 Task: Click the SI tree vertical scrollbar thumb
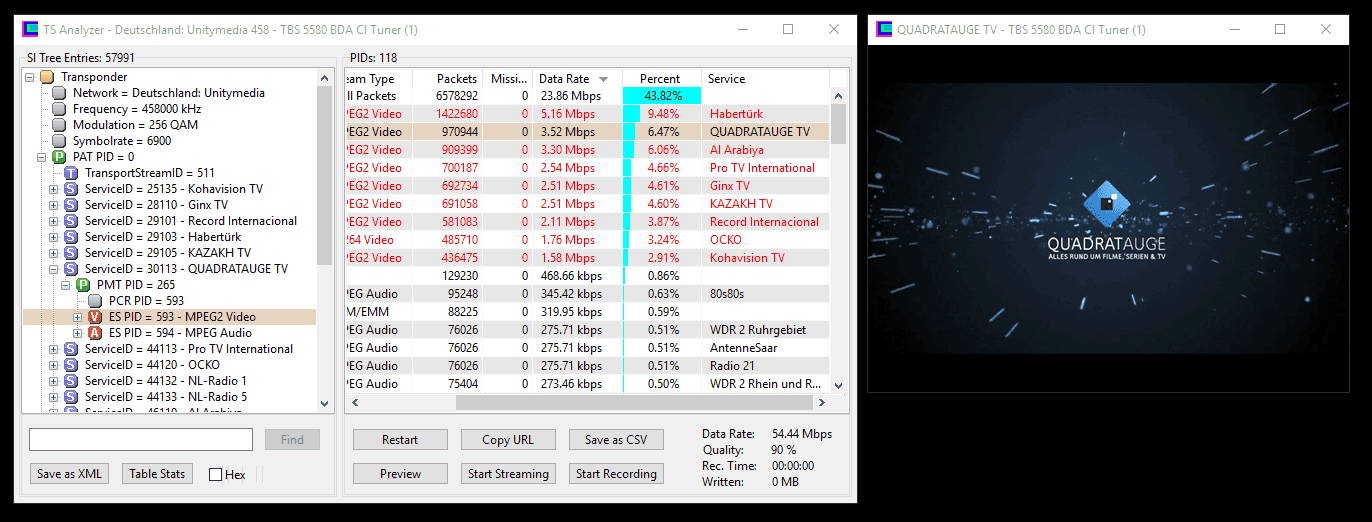(x=324, y=176)
